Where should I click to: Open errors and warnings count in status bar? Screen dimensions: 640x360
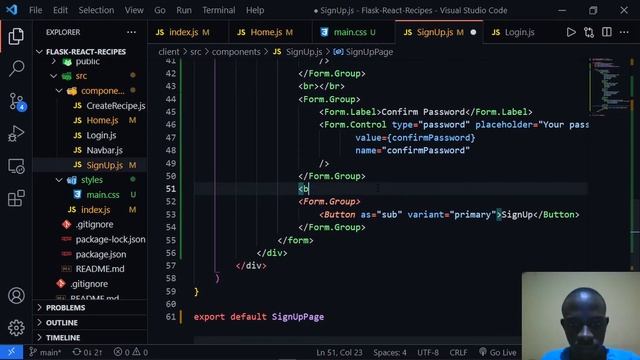(131, 352)
